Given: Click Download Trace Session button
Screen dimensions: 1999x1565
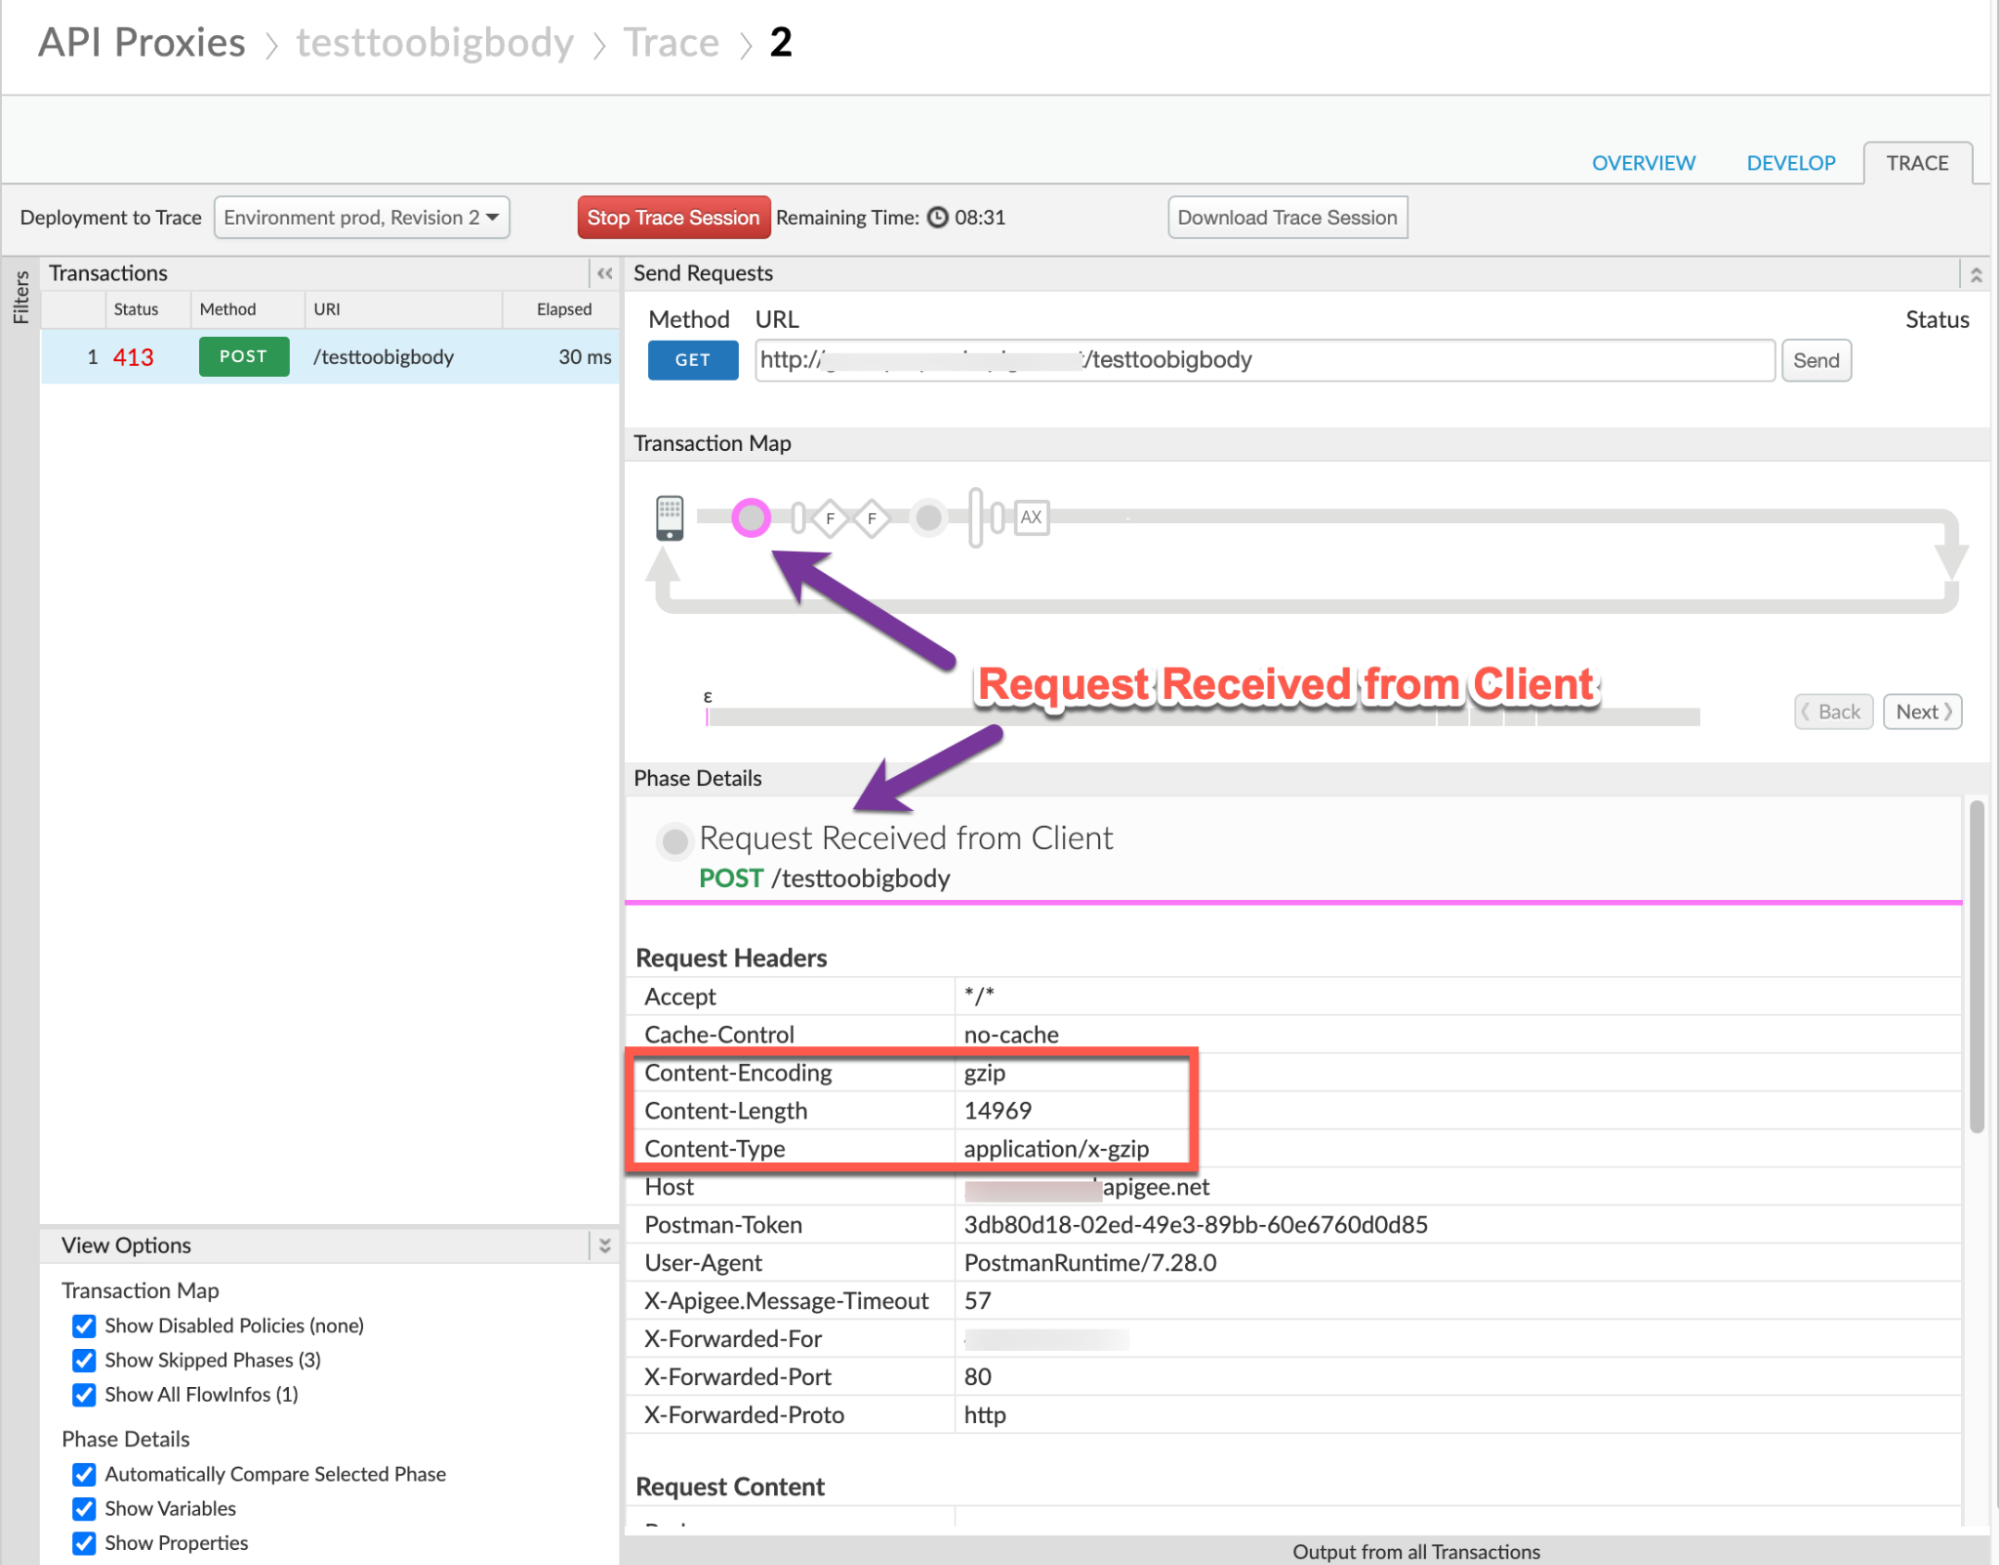Looking at the screenshot, I should tap(1287, 218).
